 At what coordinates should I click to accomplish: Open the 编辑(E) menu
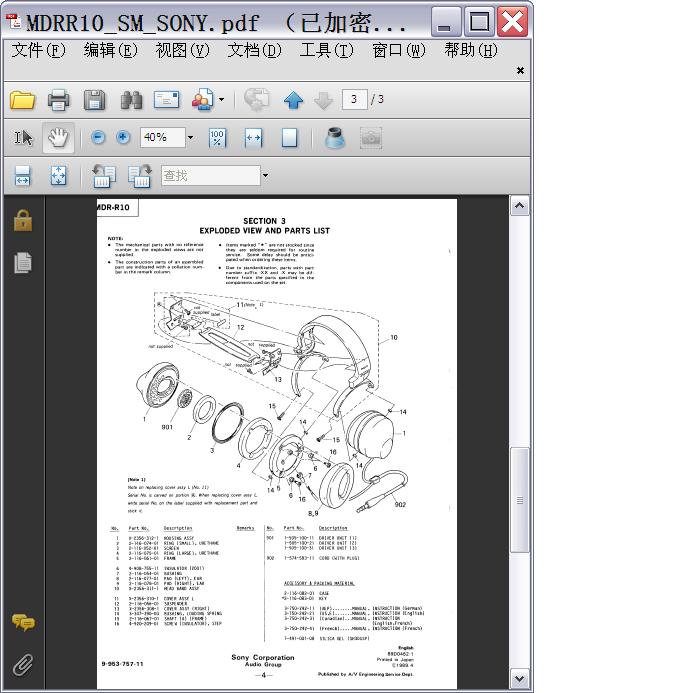tap(110, 50)
